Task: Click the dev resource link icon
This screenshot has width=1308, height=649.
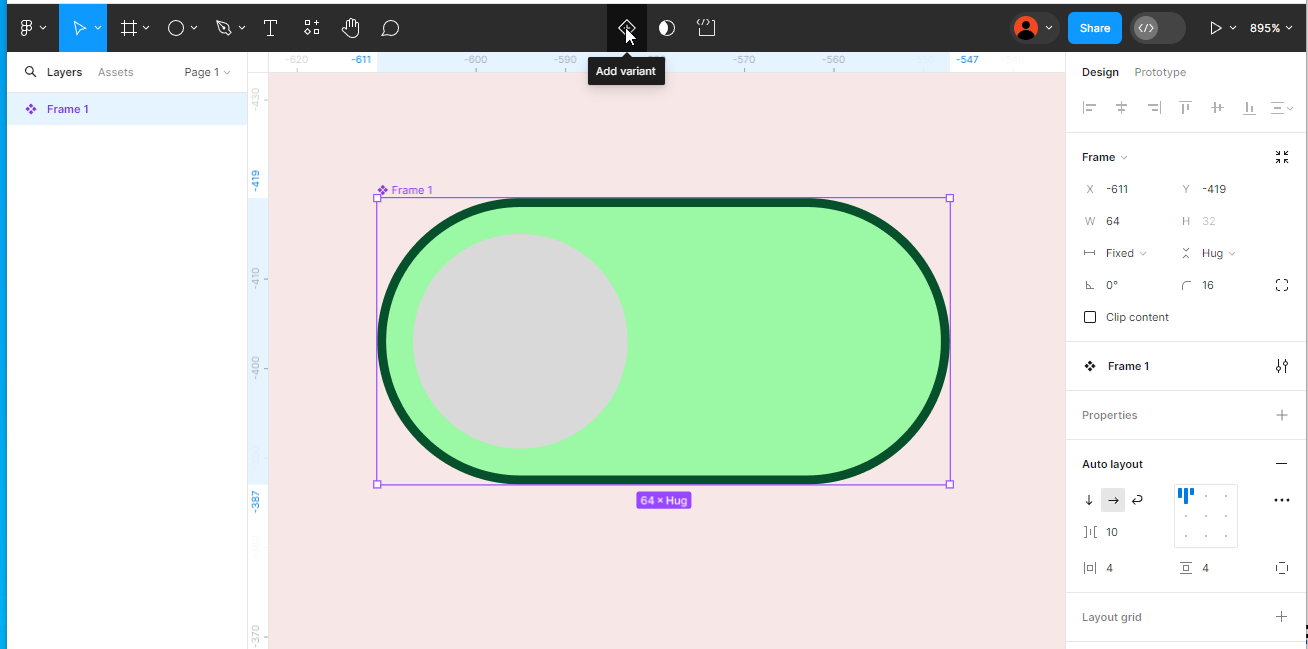Action: pyautogui.click(x=706, y=28)
